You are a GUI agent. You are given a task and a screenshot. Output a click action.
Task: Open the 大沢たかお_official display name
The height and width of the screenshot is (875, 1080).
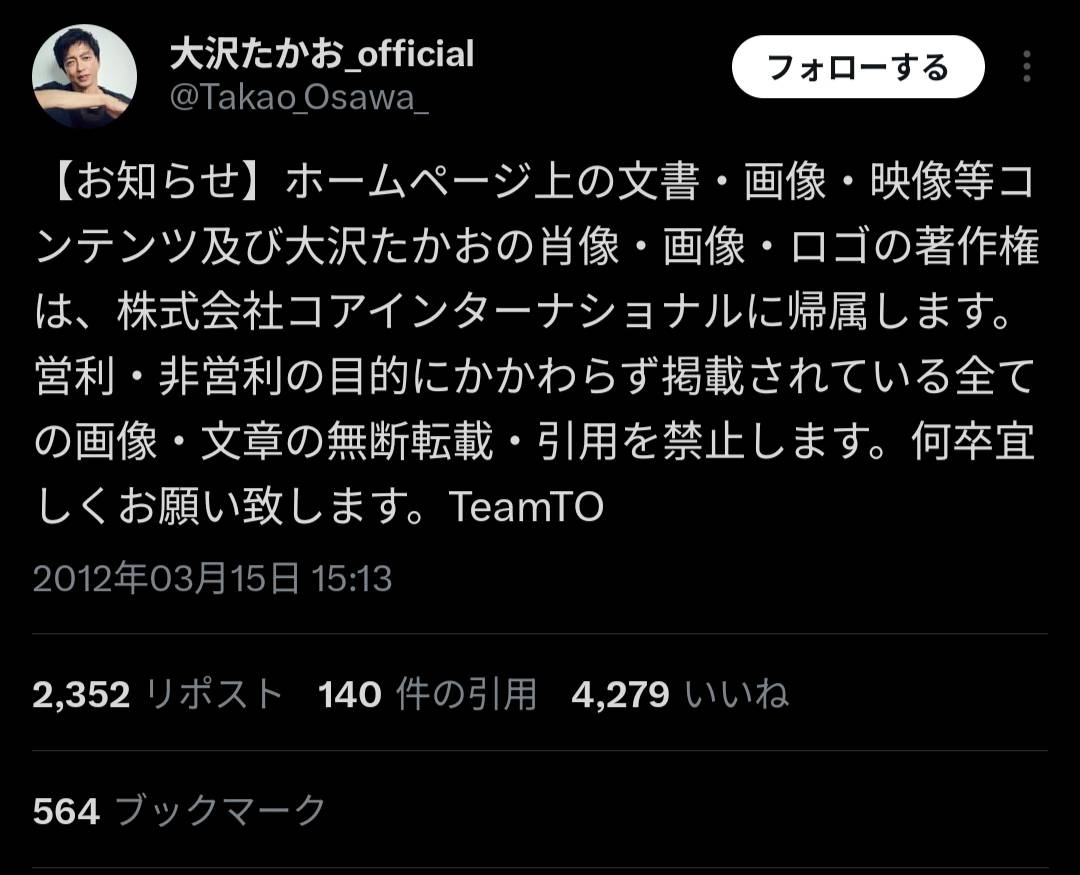[x=322, y=54]
